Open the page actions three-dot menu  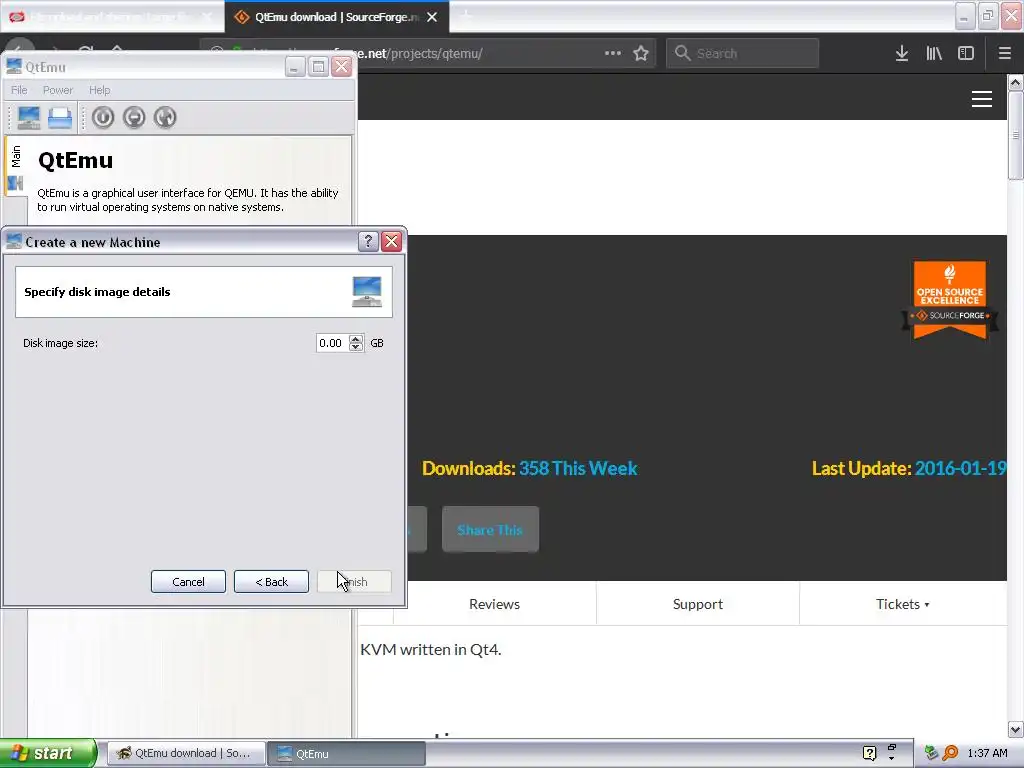point(613,54)
